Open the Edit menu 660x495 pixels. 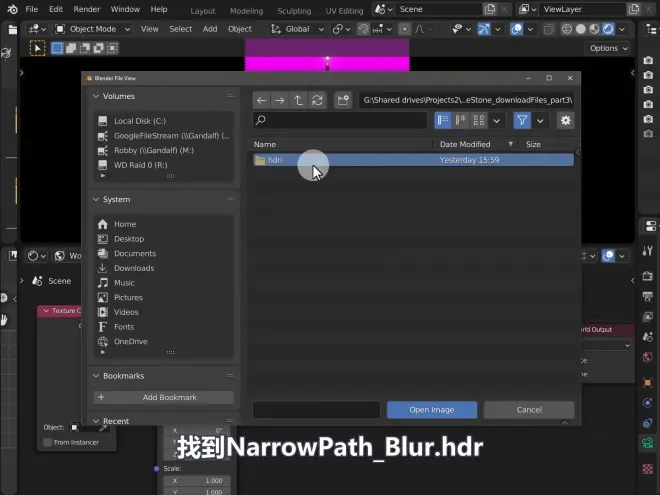pyautogui.click(x=56, y=9)
